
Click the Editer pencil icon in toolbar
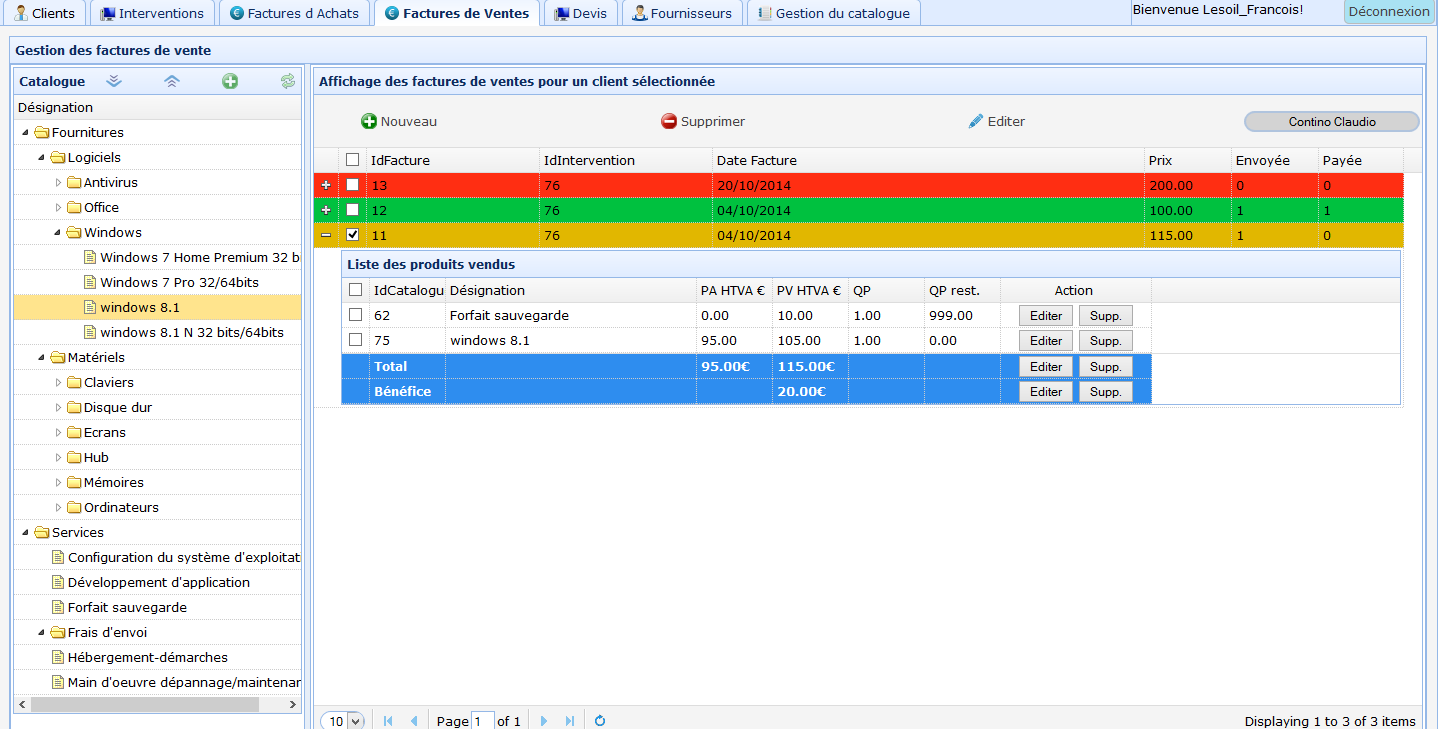pos(976,121)
